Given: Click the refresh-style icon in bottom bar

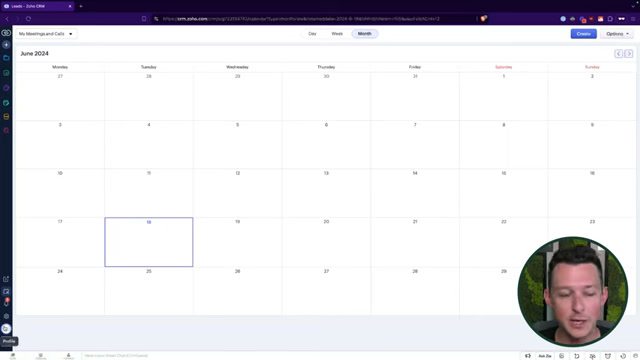Looking at the screenshot, I should pos(577,356).
